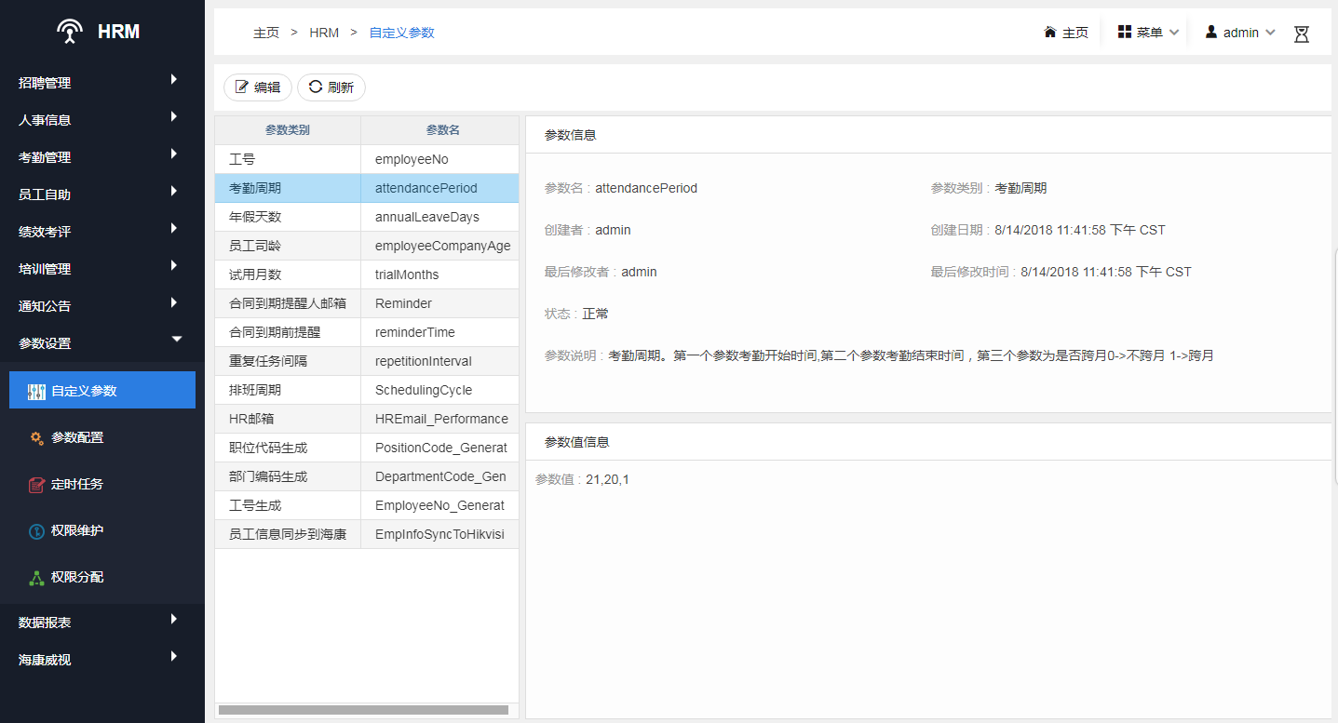
Task: Click the 定时任务 schedule icon
Action: point(37,485)
